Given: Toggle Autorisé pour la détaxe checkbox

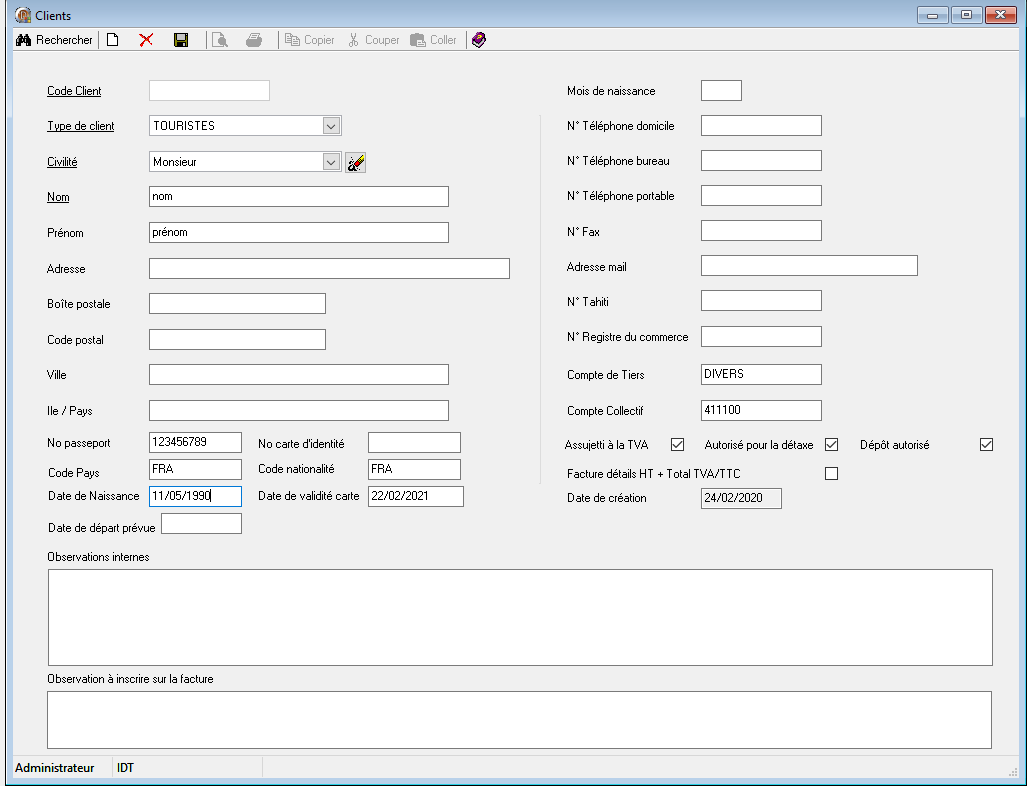Looking at the screenshot, I should point(830,444).
